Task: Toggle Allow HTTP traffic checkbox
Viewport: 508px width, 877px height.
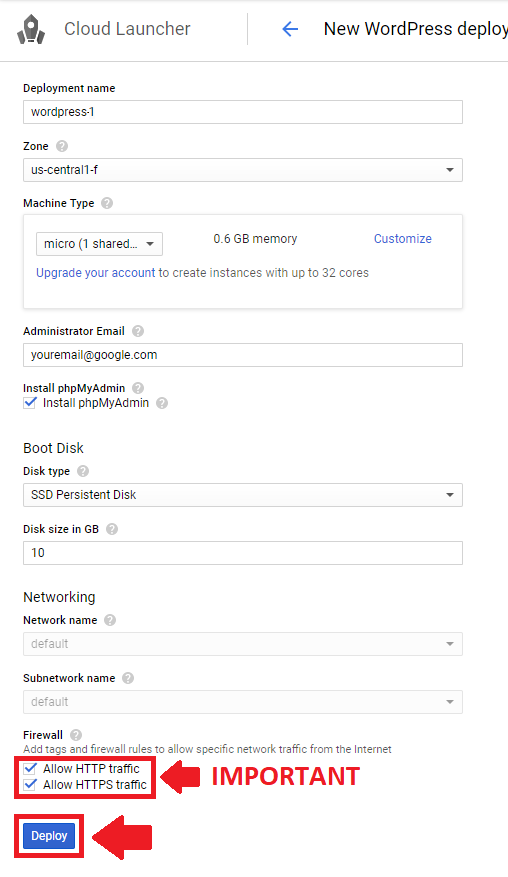Action: click(30, 768)
